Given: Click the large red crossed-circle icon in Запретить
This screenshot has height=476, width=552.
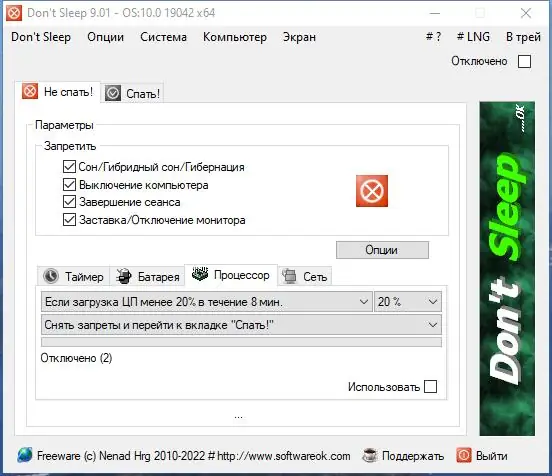Looking at the screenshot, I should [372, 191].
